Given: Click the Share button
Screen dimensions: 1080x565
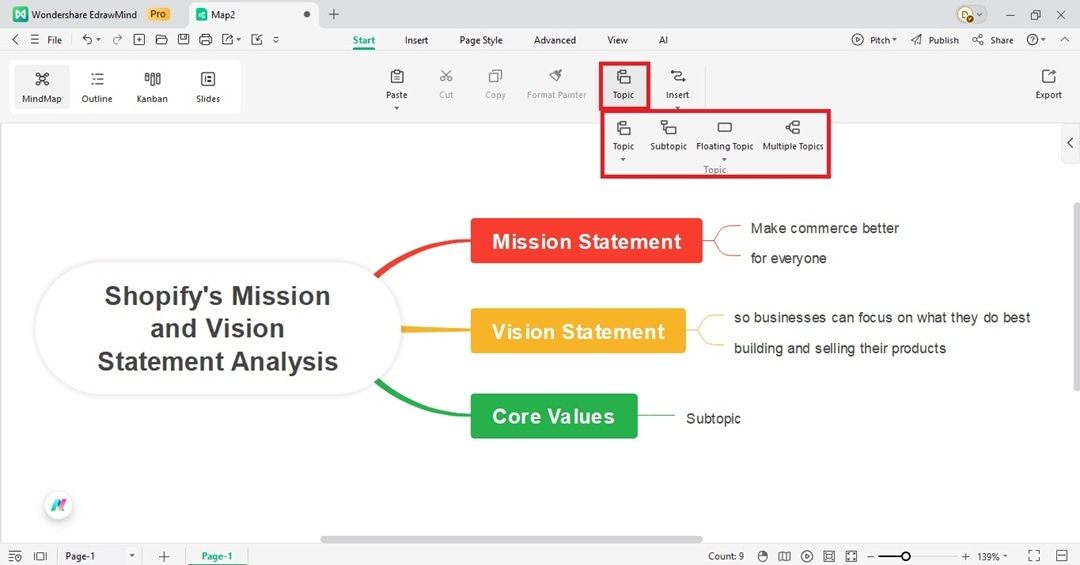Looking at the screenshot, I should [x=993, y=40].
